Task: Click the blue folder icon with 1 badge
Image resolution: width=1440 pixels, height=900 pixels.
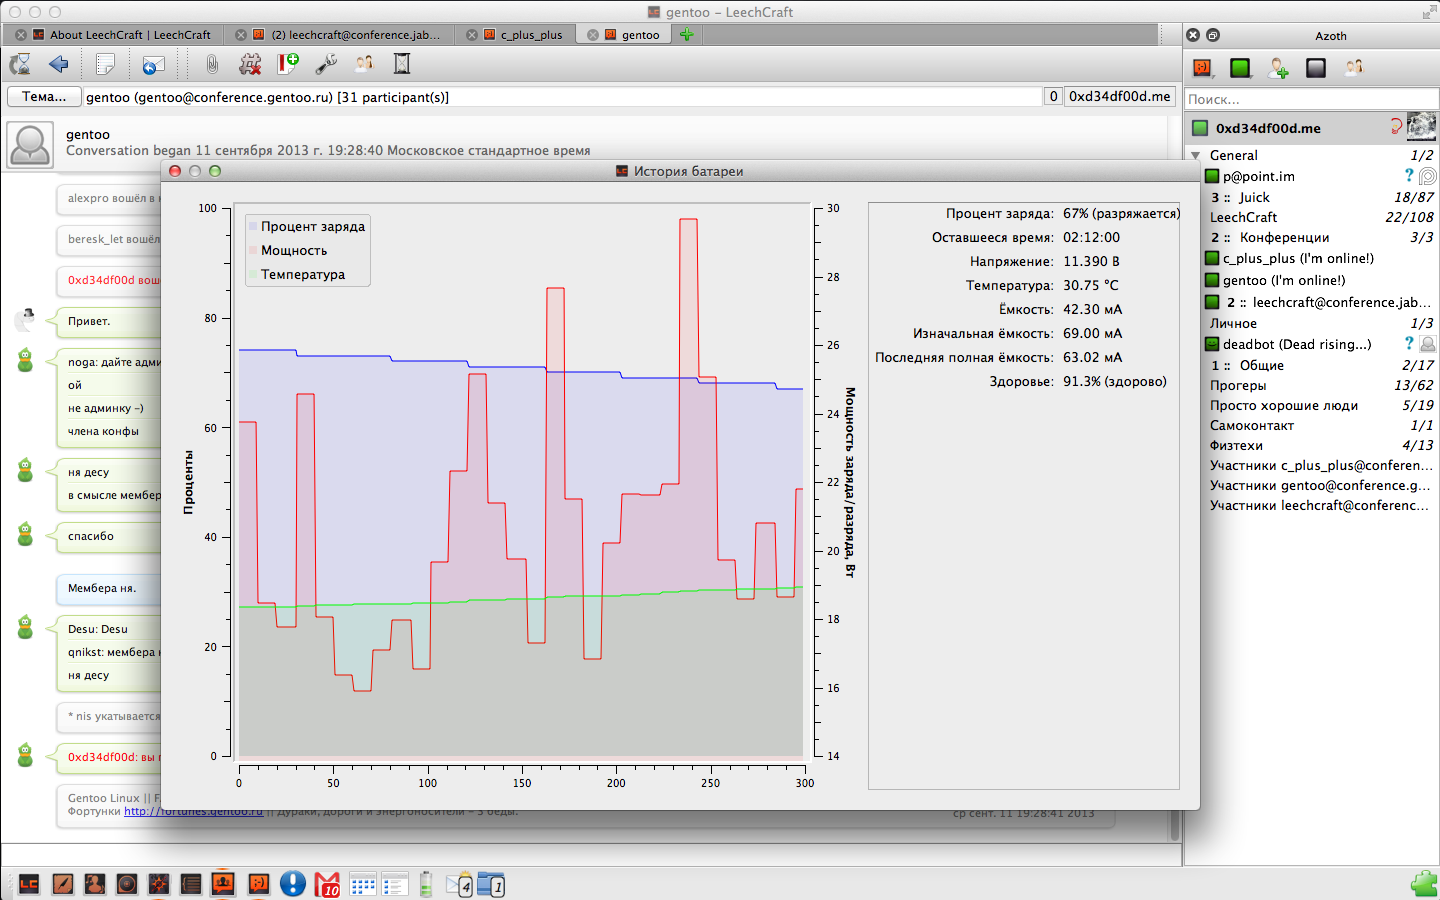Action: 491,885
